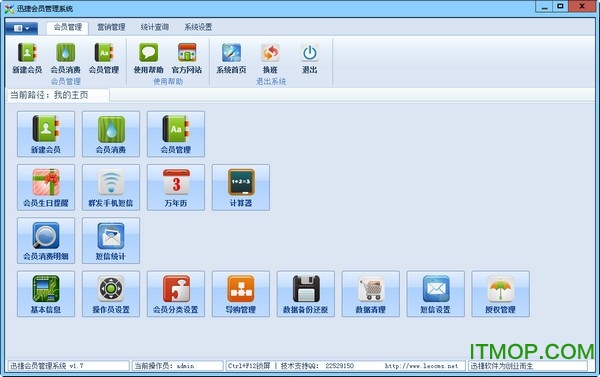Open 会员消费 from the ribbon toolbar

click(x=65, y=58)
